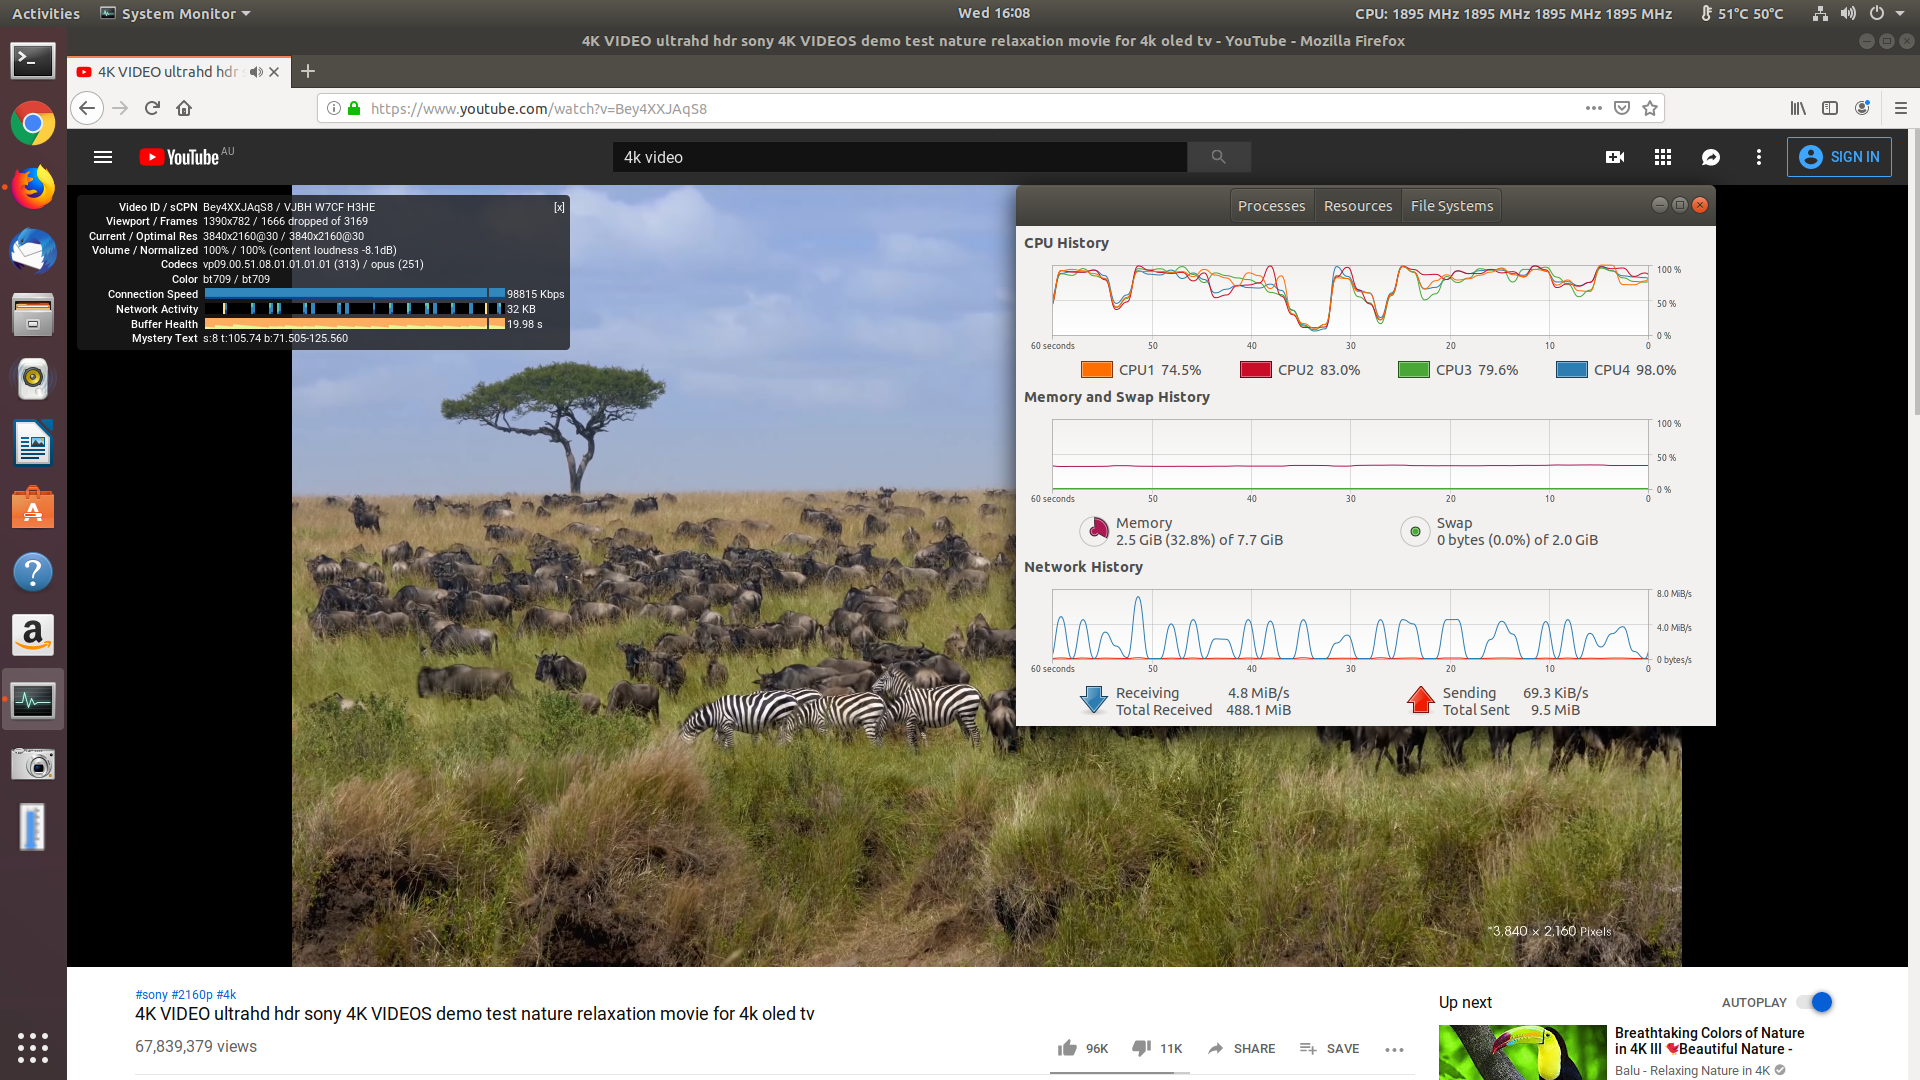Change CPU1 orange color swatch
The width and height of the screenshot is (1920, 1080).
1097,370
